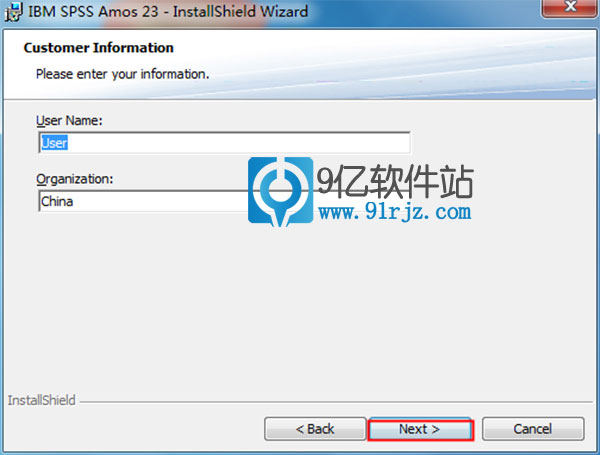Click the Next > button
The image size is (600, 455).
(420, 429)
